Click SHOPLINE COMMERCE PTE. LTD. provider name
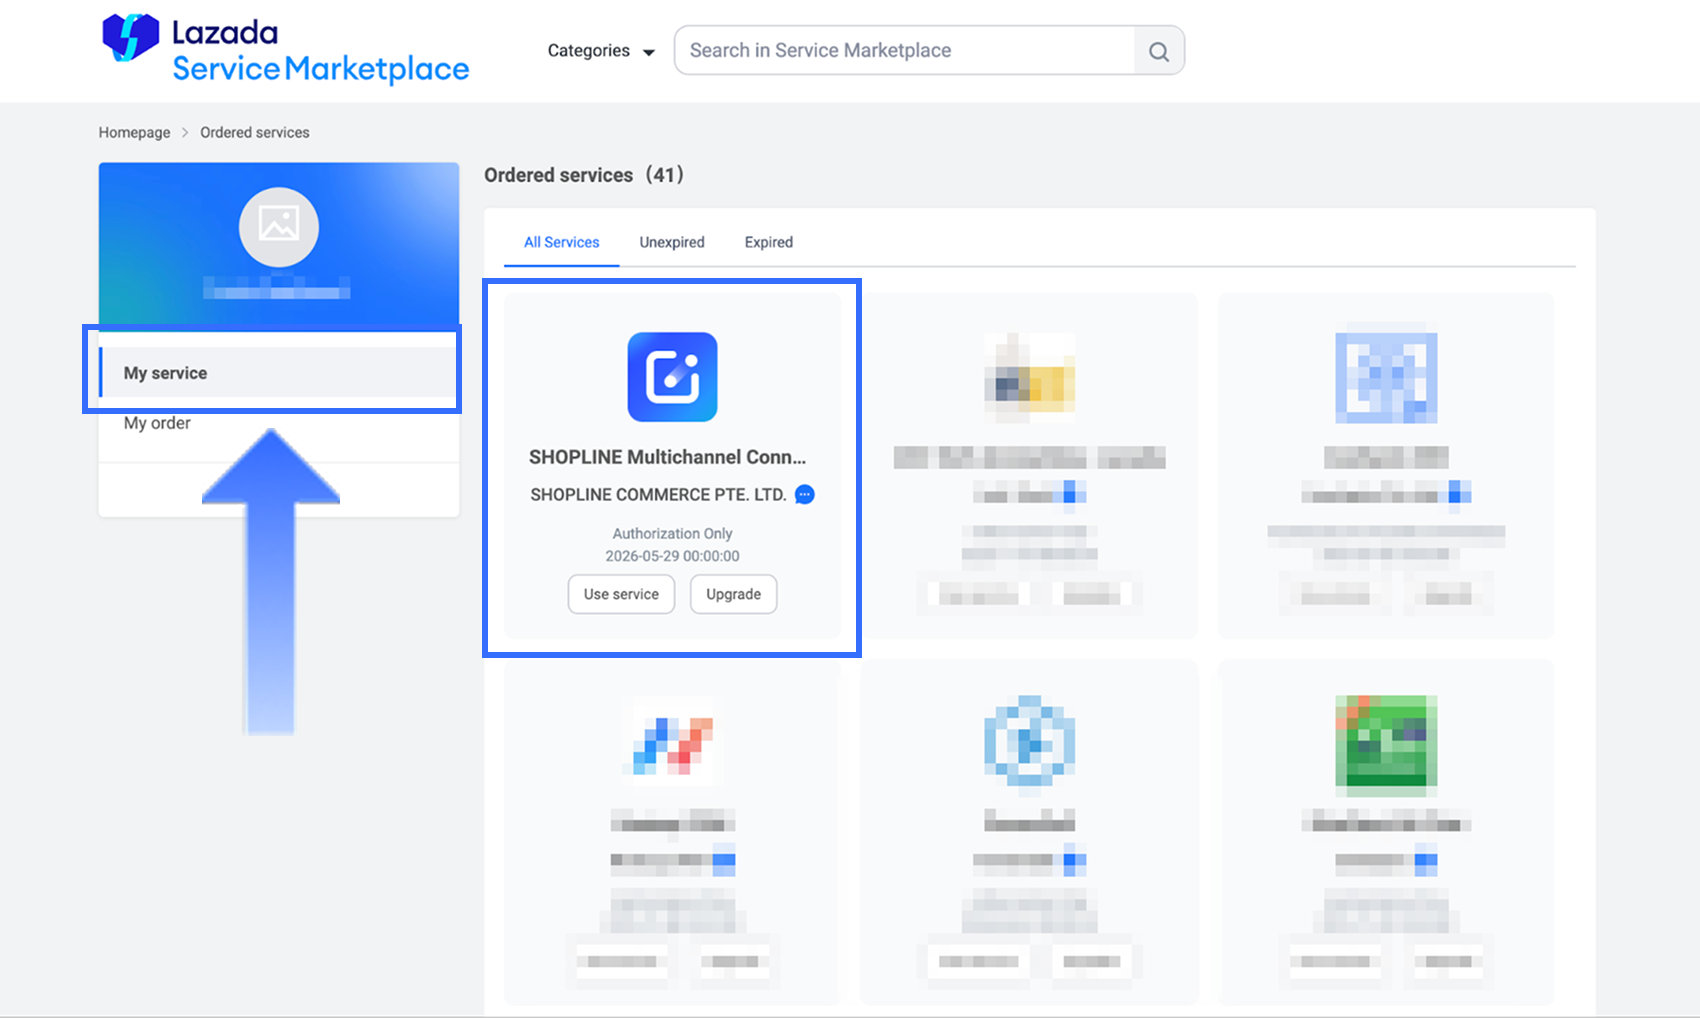Viewport: 1700px width, 1018px height. [x=658, y=495]
